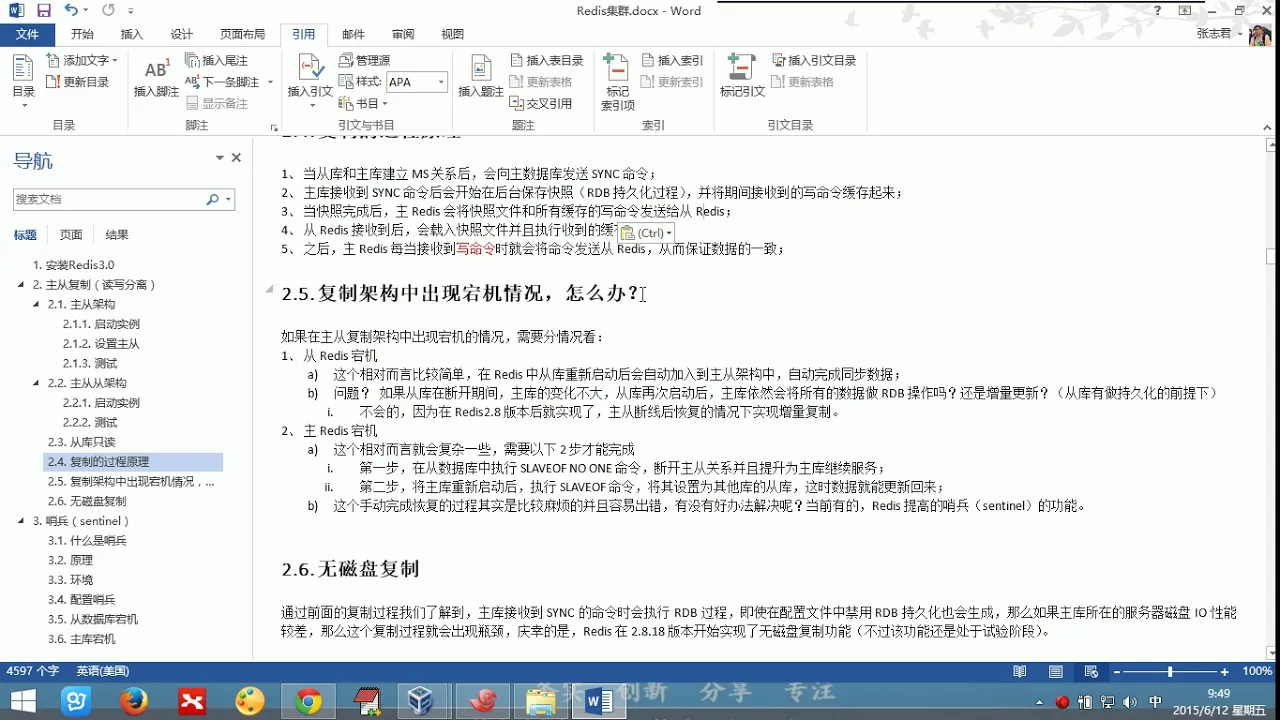Viewport: 1280px width, 720px height.
Task: Switch to the 开始 ribbon tab
Action: pyautogui.click(x=82, y=34)
